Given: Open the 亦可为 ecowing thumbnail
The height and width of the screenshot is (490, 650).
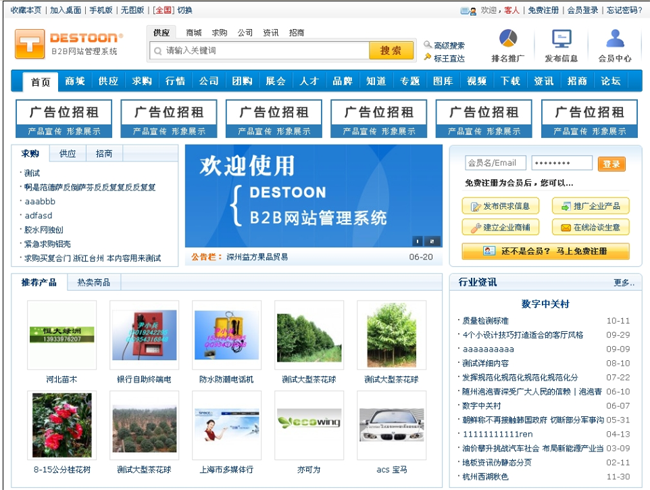Looking at the screenshot, I should coord(309,425).
